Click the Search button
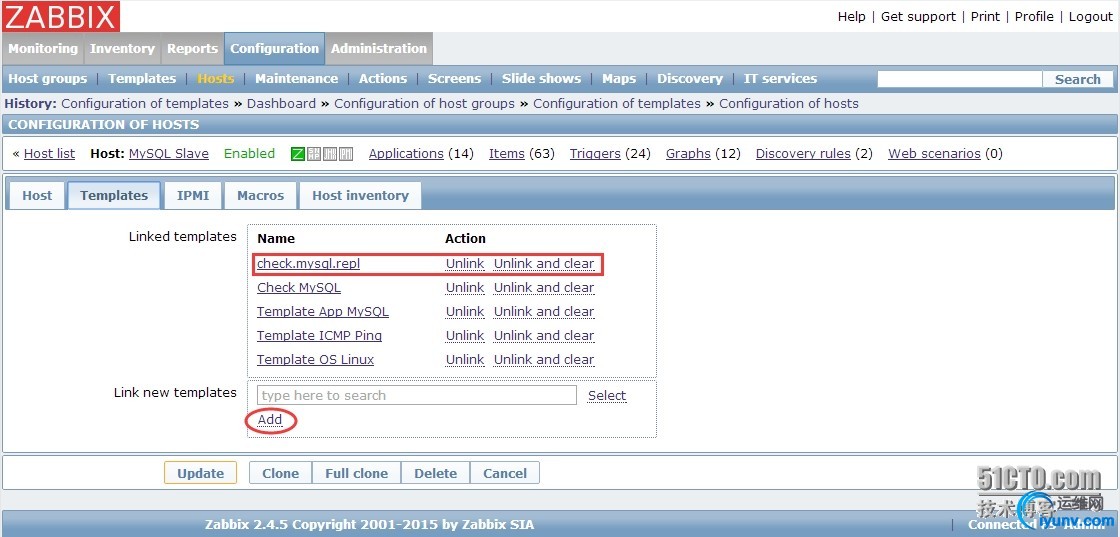The height and width of the screenshot is (537, 1120). [1078, 79]
